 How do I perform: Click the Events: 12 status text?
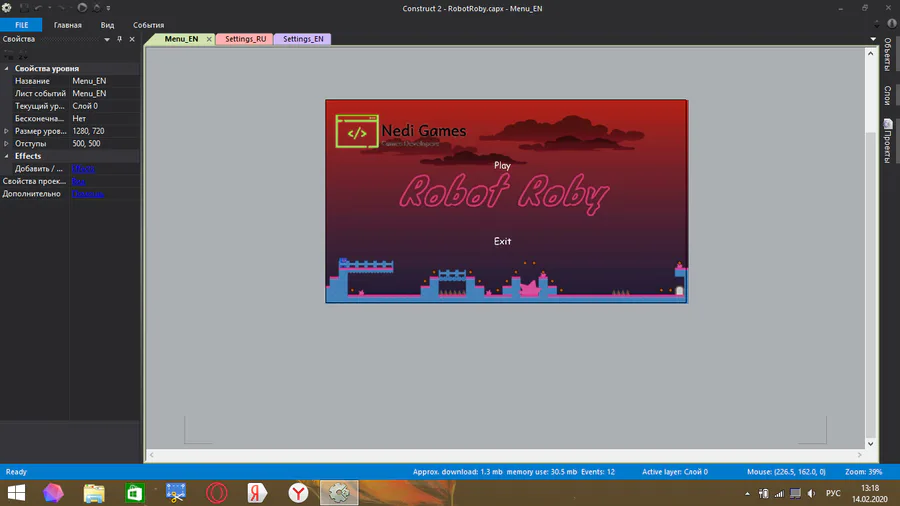coord(598,472)
